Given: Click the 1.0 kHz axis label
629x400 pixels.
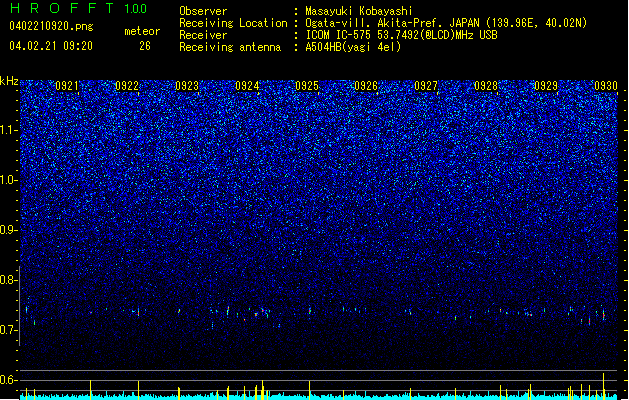Looking at the screenshot, I should 9,180.
